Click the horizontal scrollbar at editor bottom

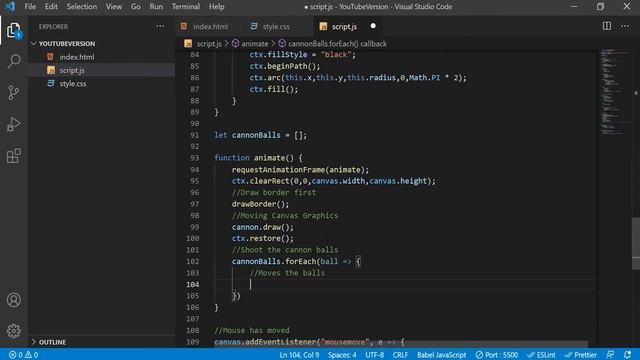pyautogui.click(x=401, y=344)
